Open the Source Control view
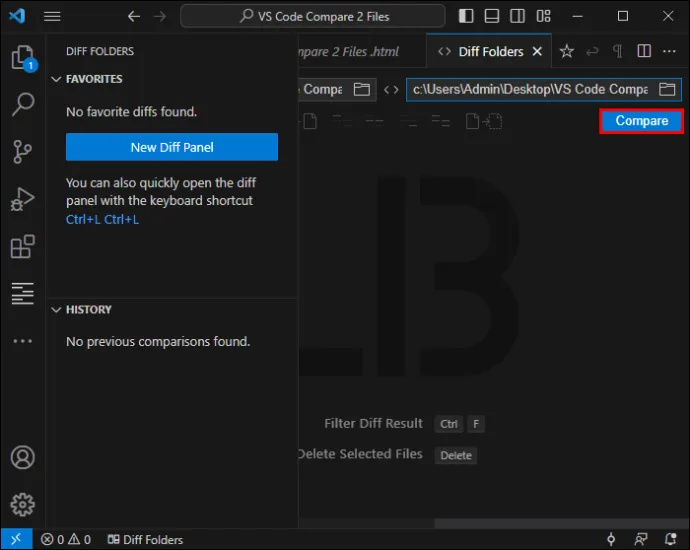690x550 pixels. coord(22,152)
